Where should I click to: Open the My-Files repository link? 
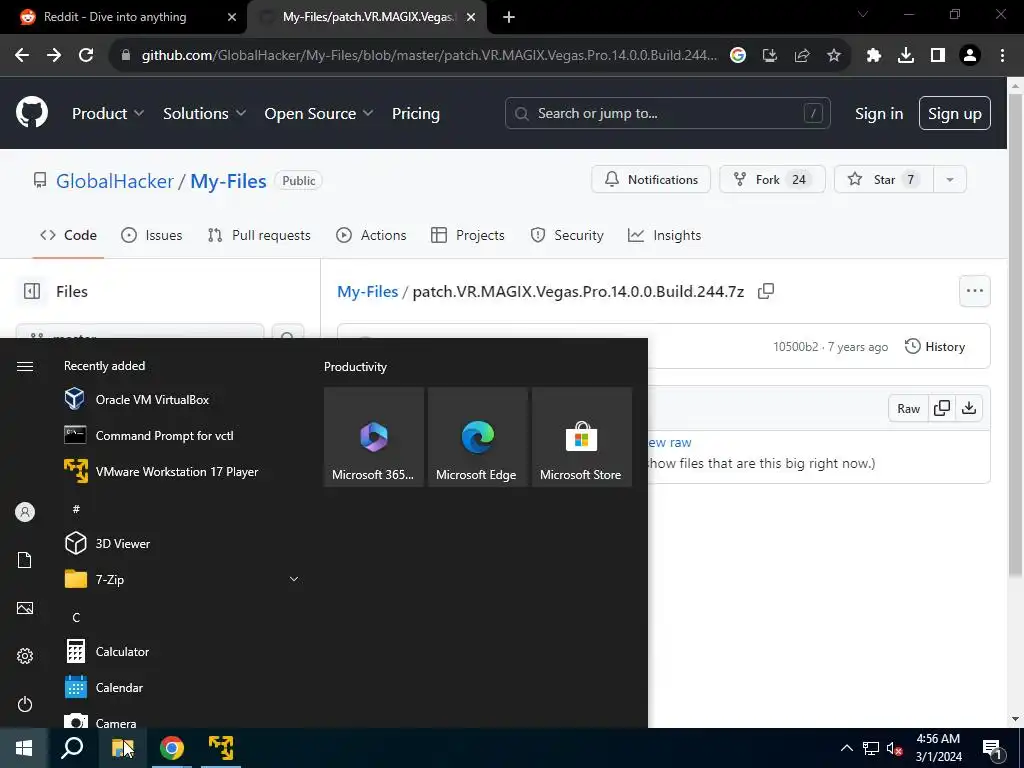point(228,181)
